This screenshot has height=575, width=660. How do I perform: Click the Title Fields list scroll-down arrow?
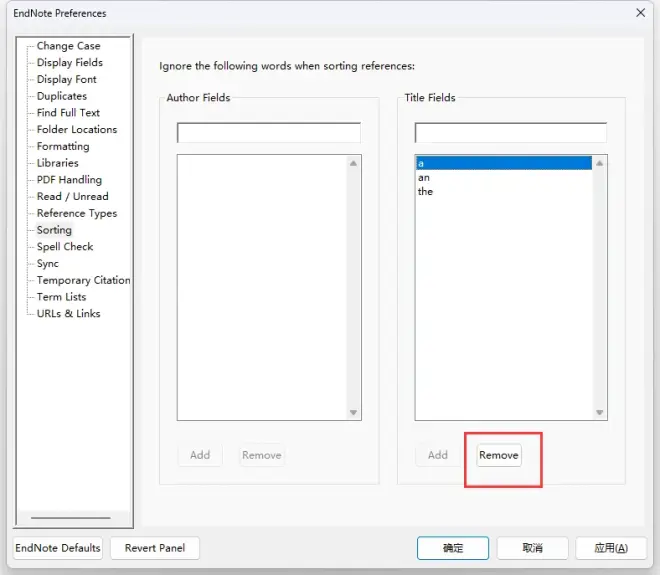tap(600, 413)
